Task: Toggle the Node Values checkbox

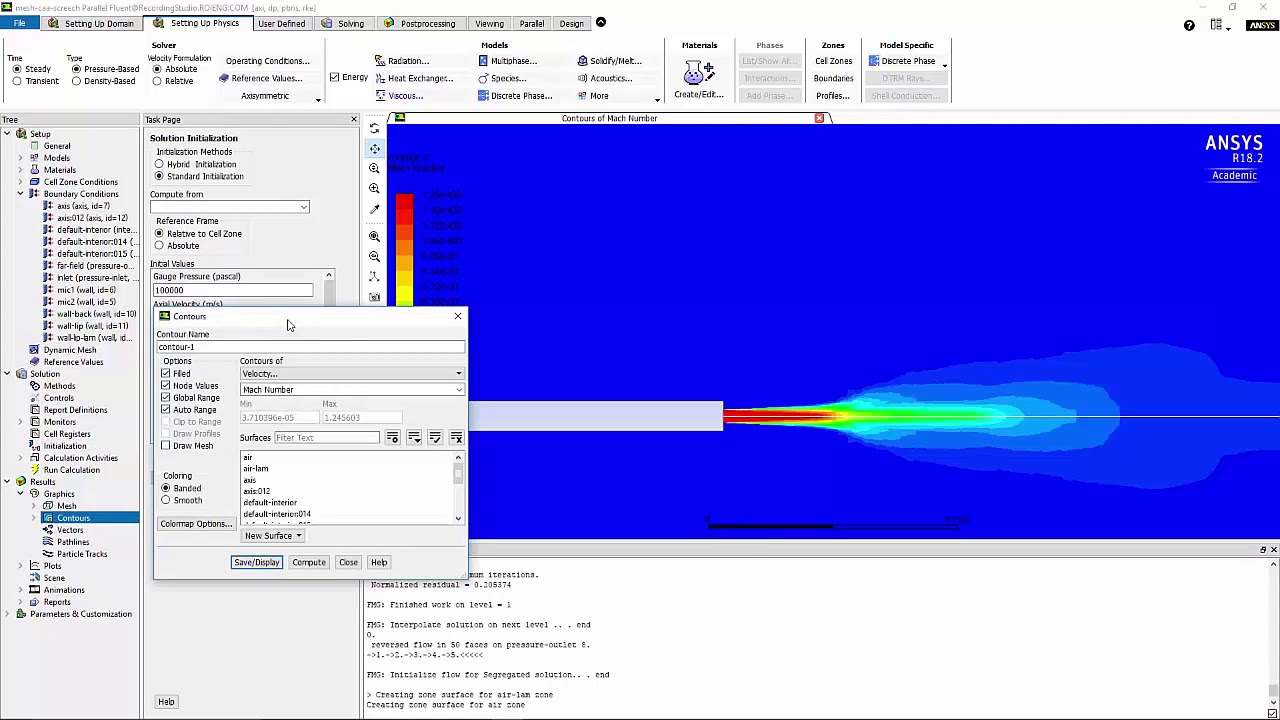Action: tap(166, 385)
